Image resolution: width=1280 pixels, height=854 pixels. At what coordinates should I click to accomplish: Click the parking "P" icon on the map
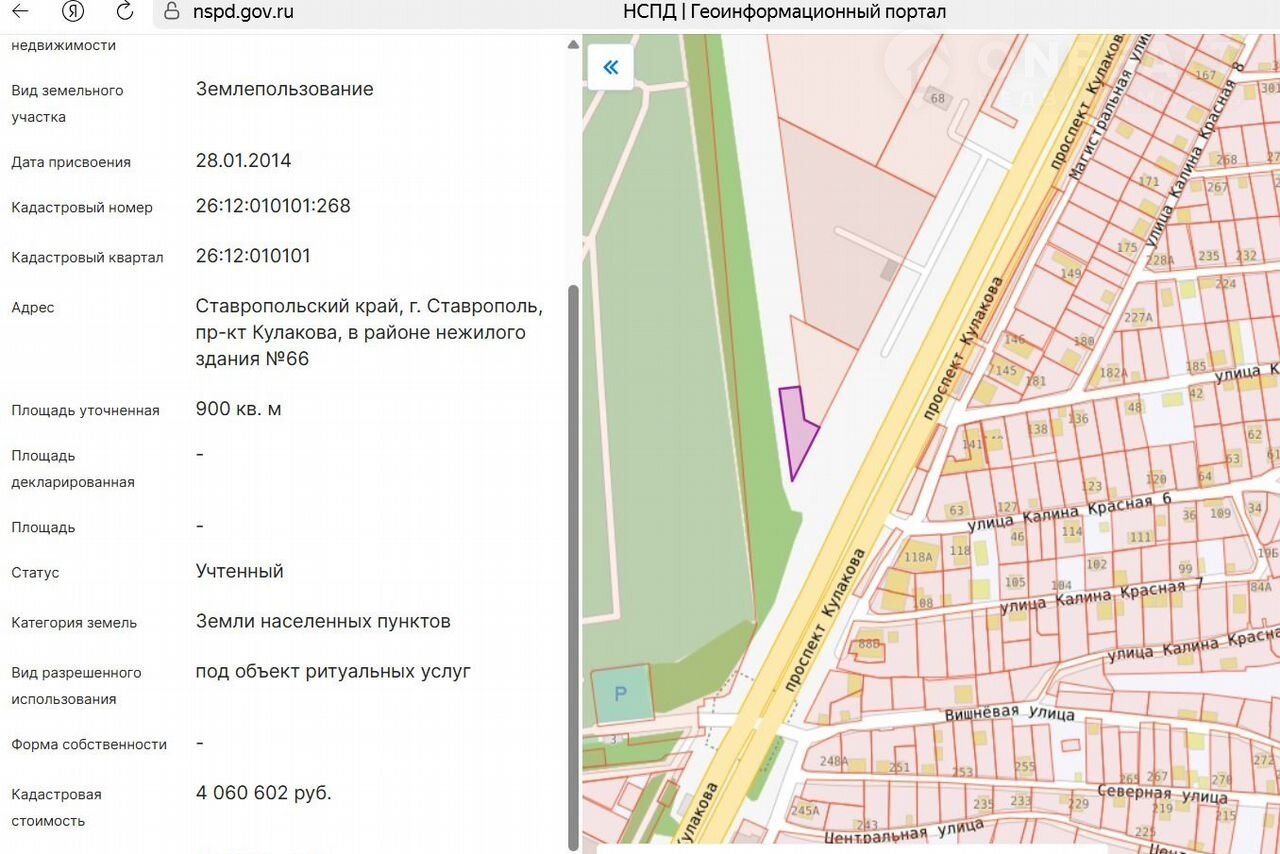click(620, 694)
